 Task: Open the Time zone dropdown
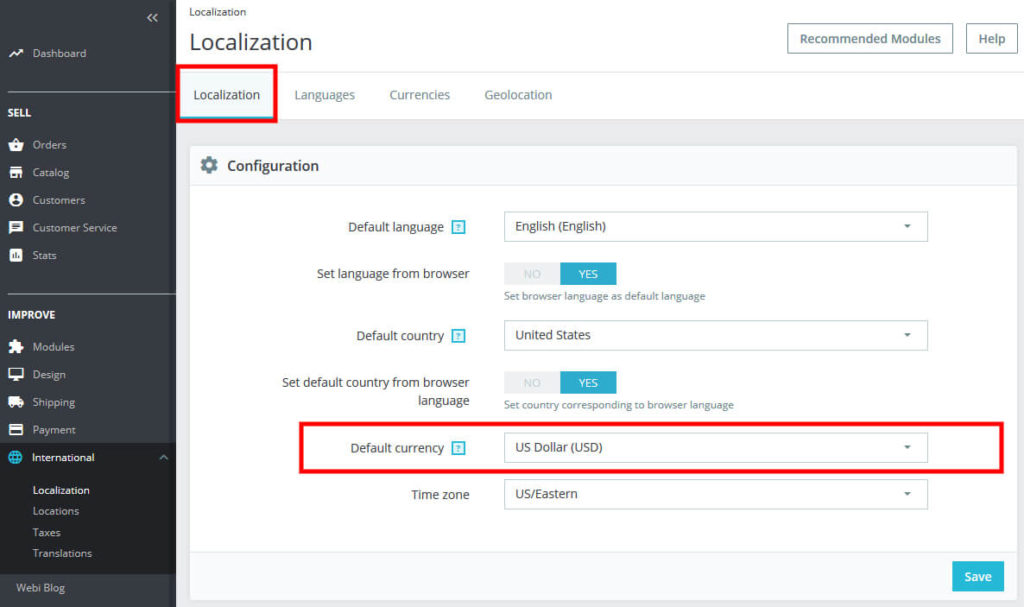click(715, 494)
